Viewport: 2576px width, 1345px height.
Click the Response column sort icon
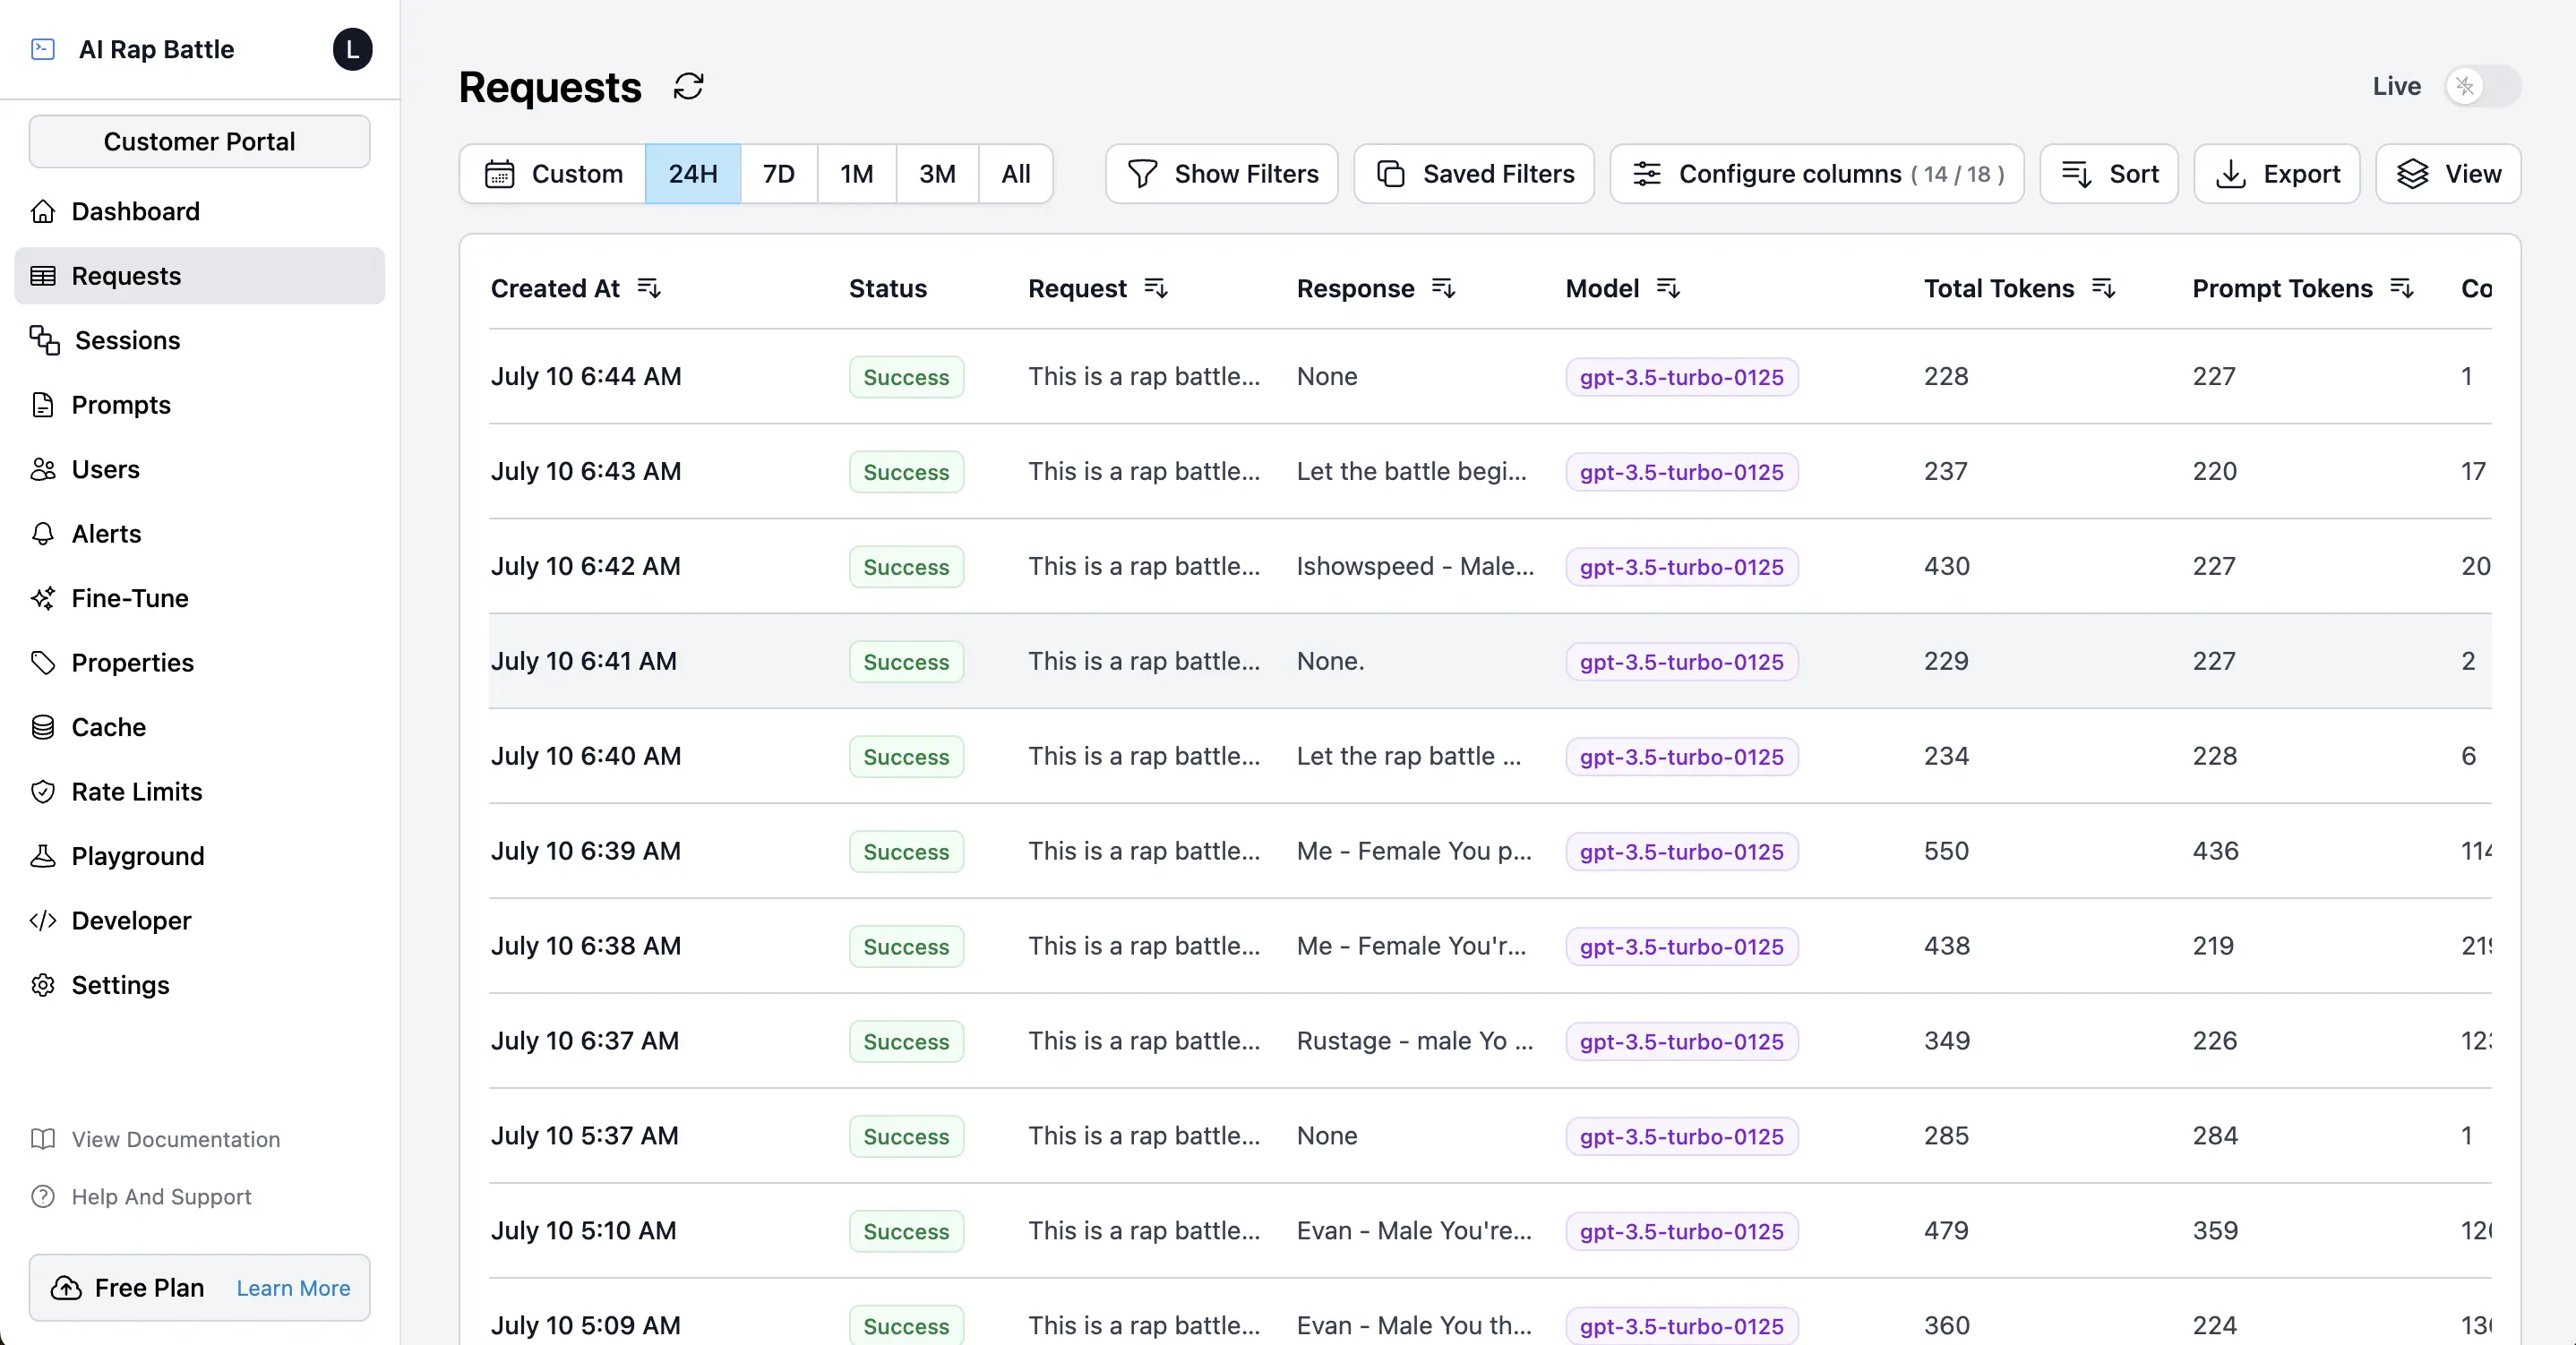pyautogui.click(x=1443, y=288)
